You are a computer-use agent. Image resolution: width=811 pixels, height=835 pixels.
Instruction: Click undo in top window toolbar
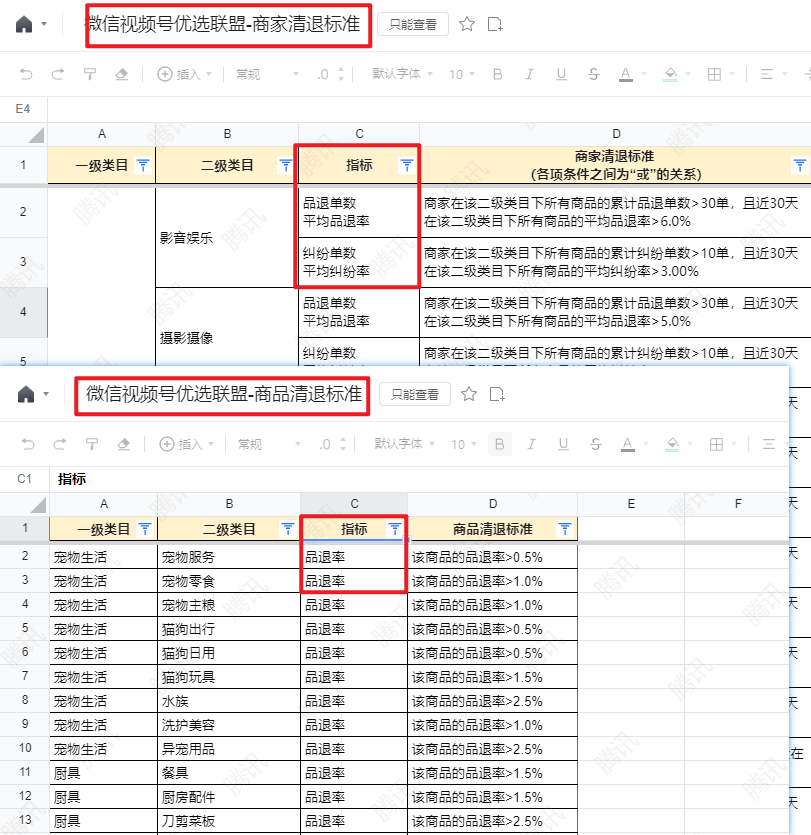click(26, 74)
